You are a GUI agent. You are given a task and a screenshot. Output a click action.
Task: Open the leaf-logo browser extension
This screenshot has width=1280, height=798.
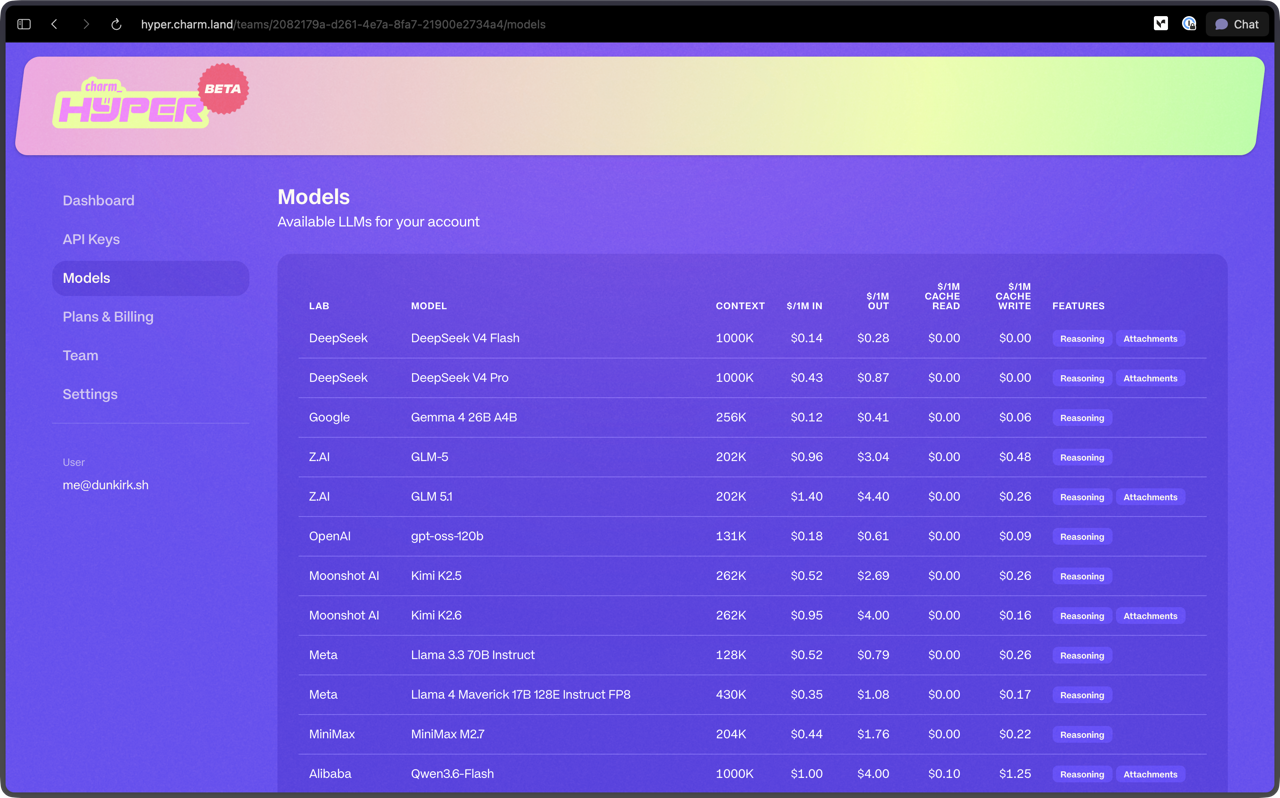tap(1160, 24)
